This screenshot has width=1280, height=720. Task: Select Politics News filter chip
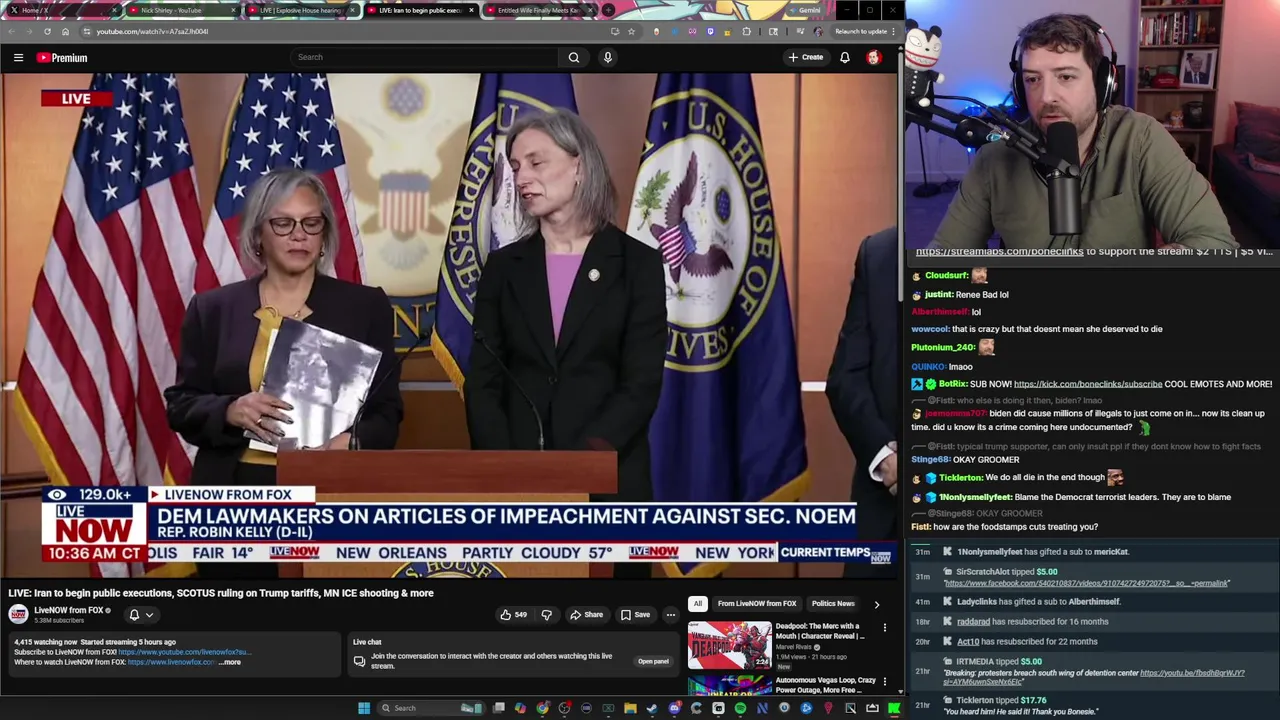[x=833, y=603]
